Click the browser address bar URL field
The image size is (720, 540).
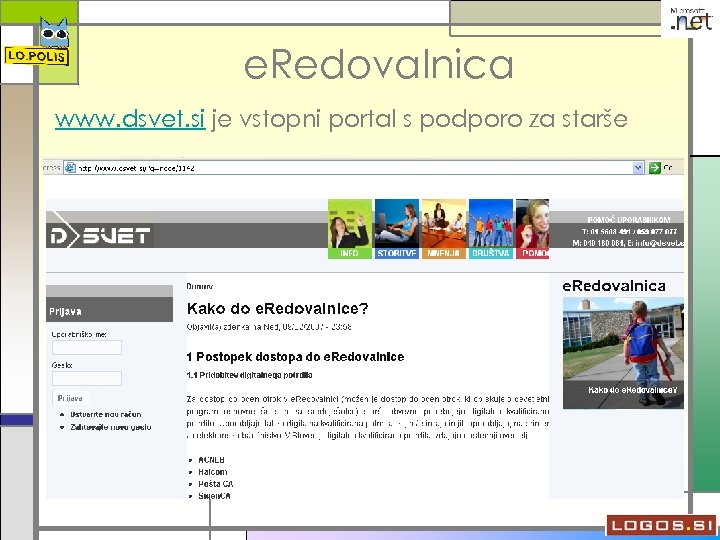click(354, 168)
